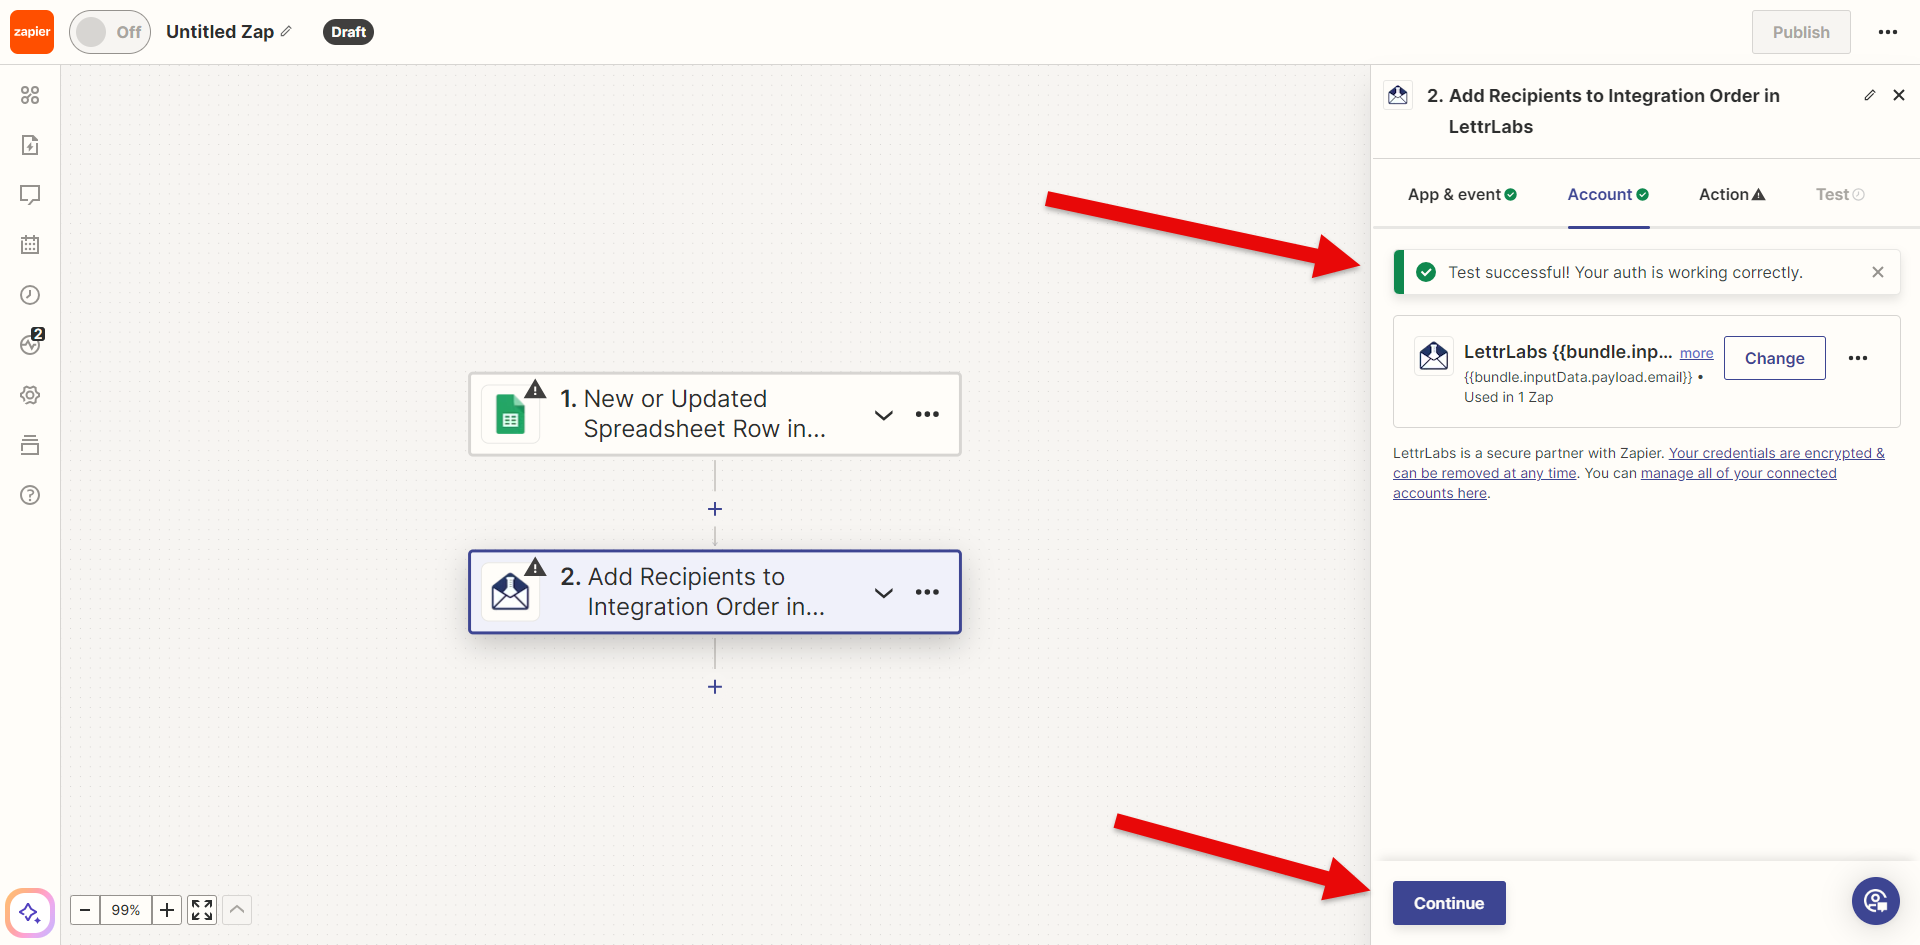1920x945 pixels.
Task: Open the history clock sidebar icon
Action: pos(30,295)
